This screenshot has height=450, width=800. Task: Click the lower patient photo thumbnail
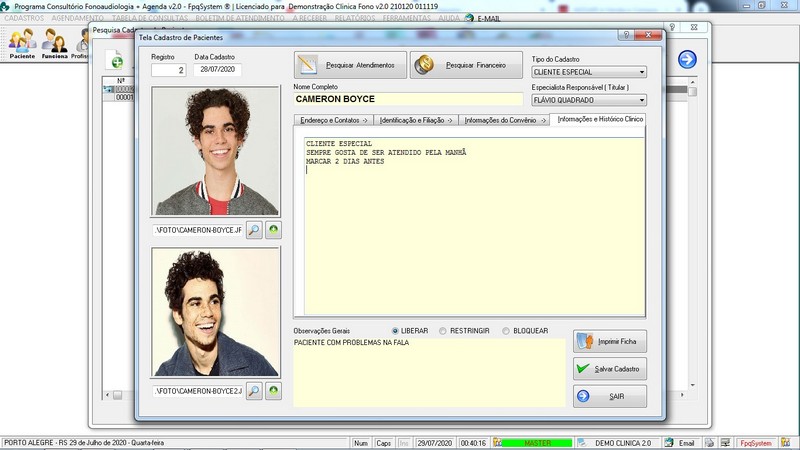point(215,312)
